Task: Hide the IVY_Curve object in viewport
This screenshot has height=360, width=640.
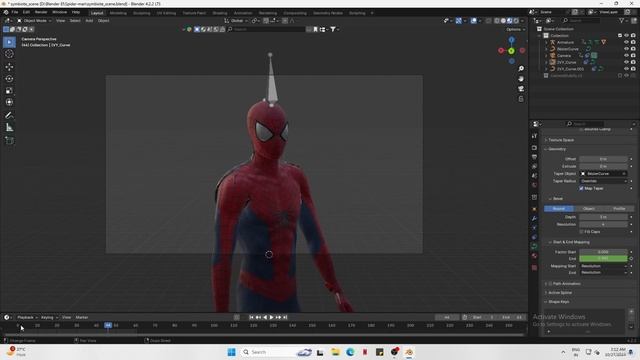Action: [x=627, y=62]
